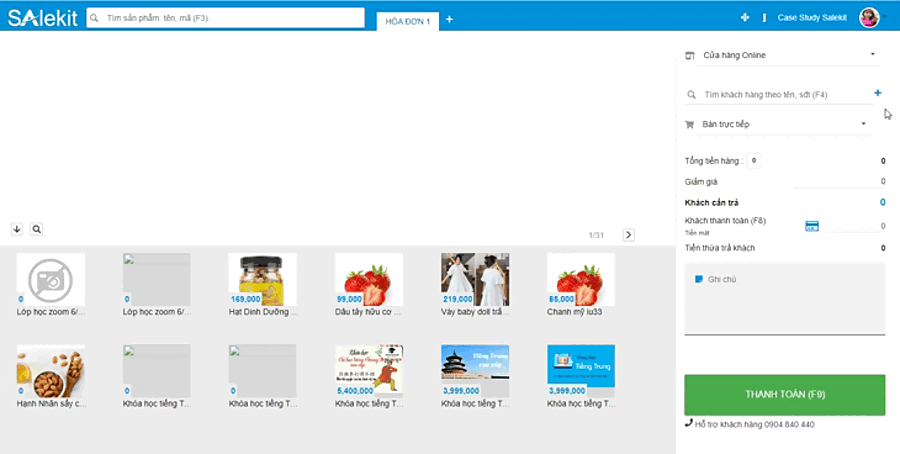This screenshot has width=900, height=454.
Task: Click the fullscreen move icon in header
Action: click(744, 18)
